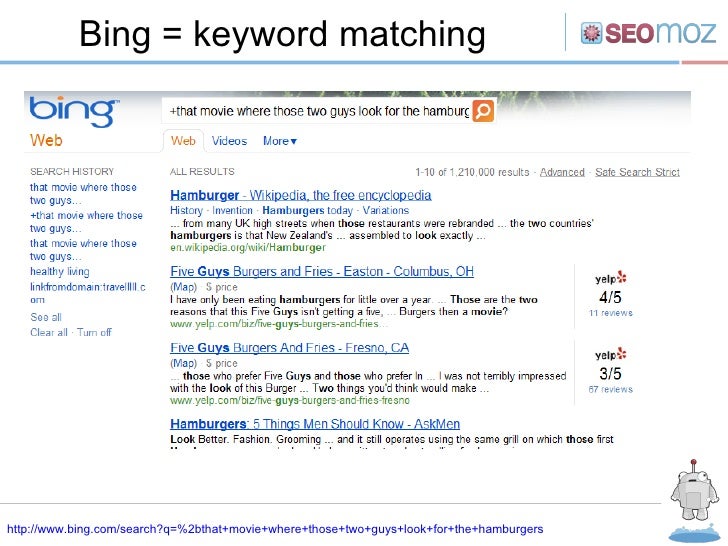Switch to the Videos tab
Viewport: 728px width, 546px height.
pos(229,141)
